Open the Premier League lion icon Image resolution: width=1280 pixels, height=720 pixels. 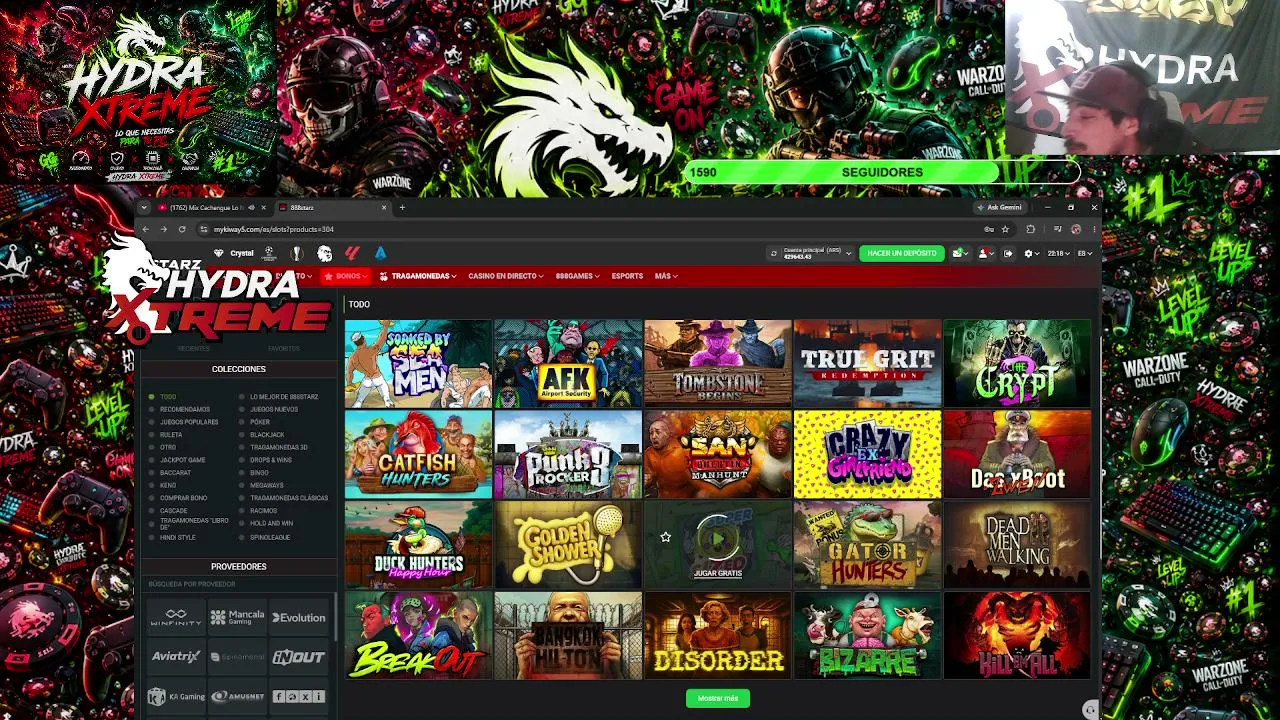coord(324,253)
